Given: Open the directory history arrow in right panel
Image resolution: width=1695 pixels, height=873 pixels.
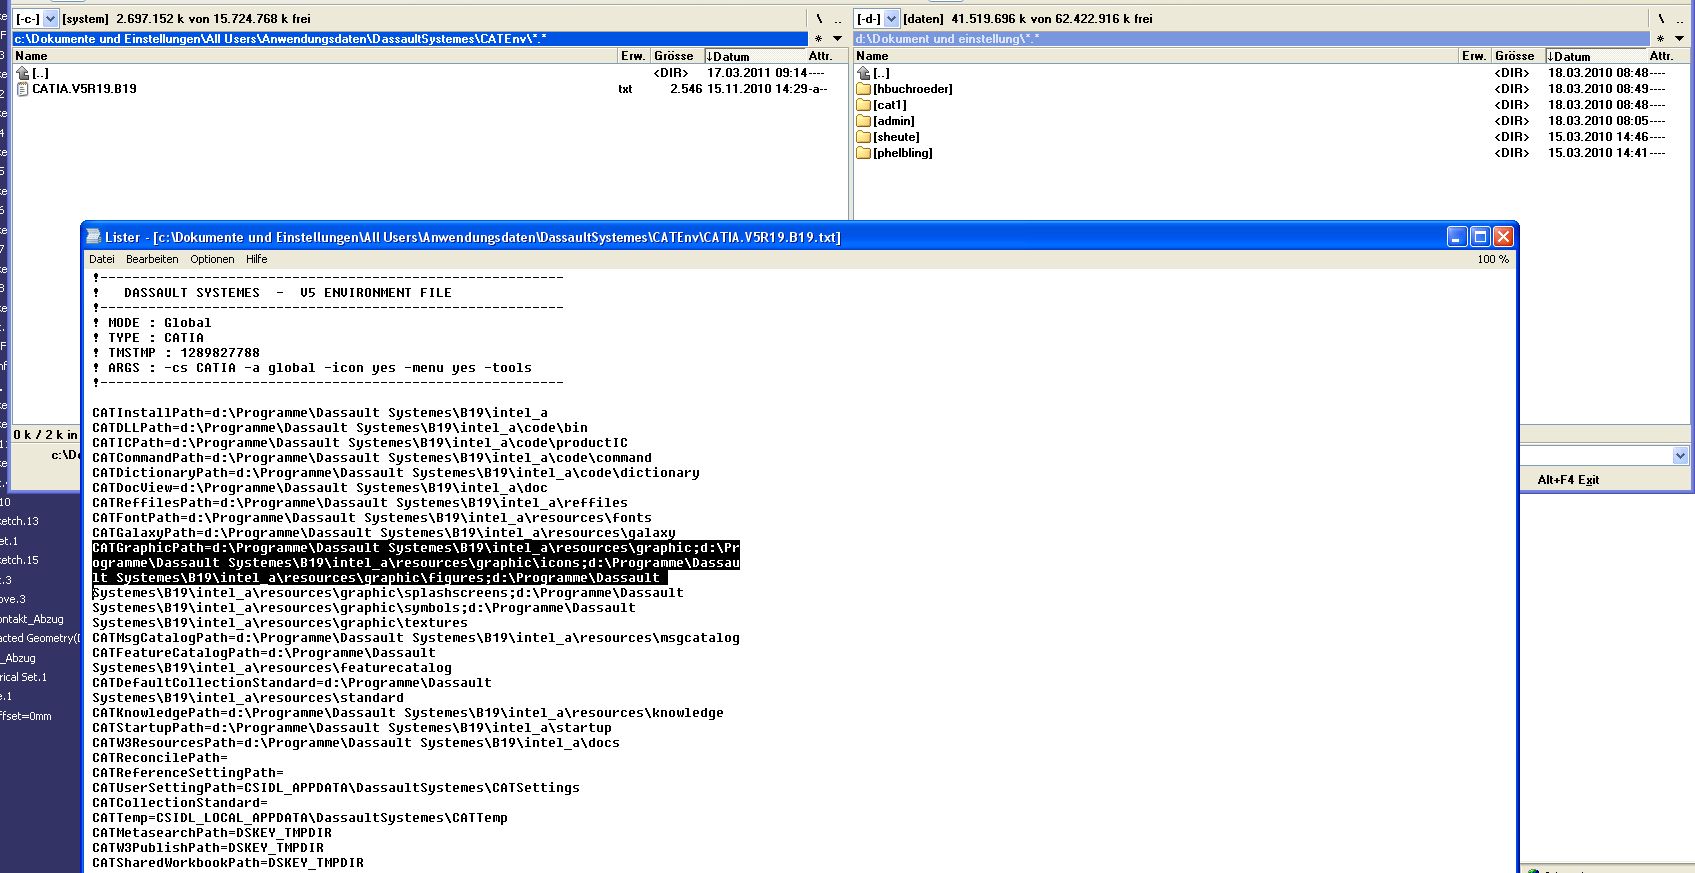Looking at the screenshot, I should (1680, 39).
